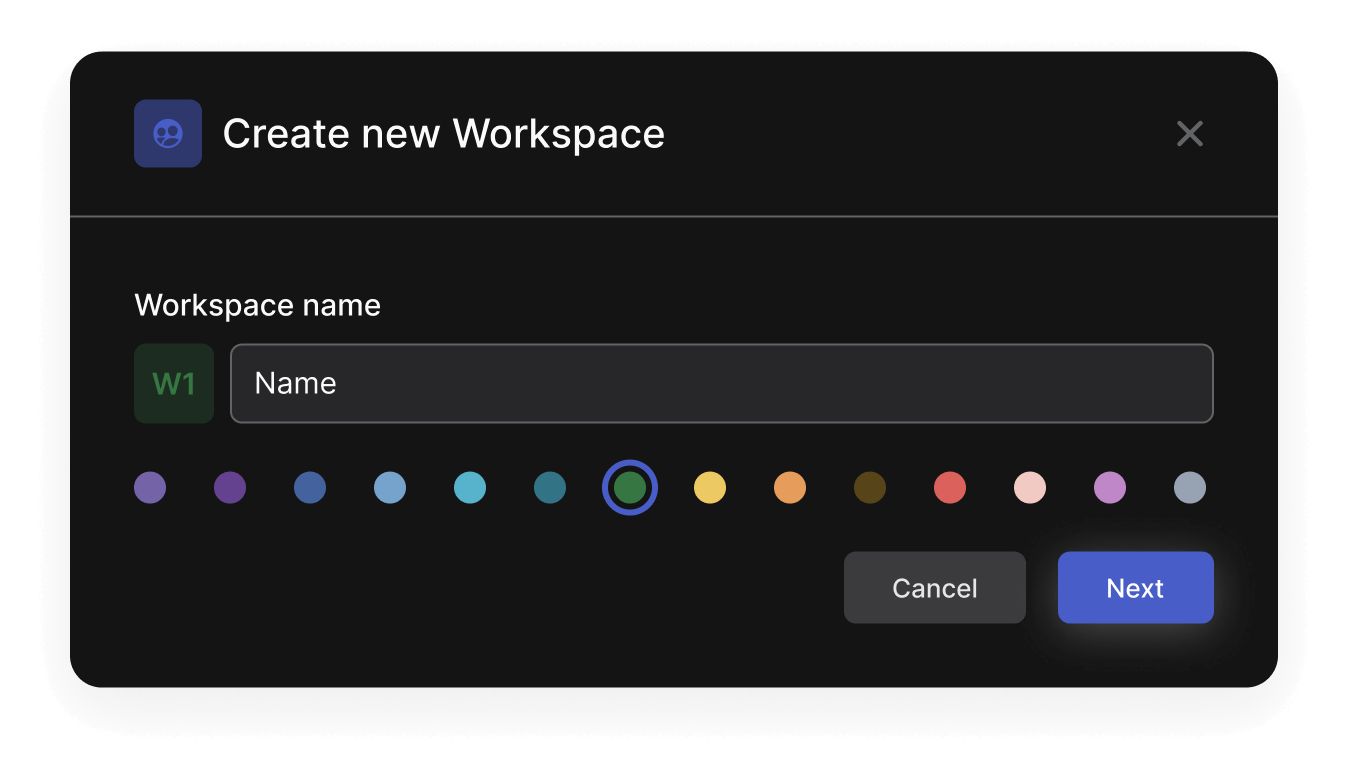Screen dimensions: 1348x777
Task: Select the red color swatch
Action: coord(950,488)
